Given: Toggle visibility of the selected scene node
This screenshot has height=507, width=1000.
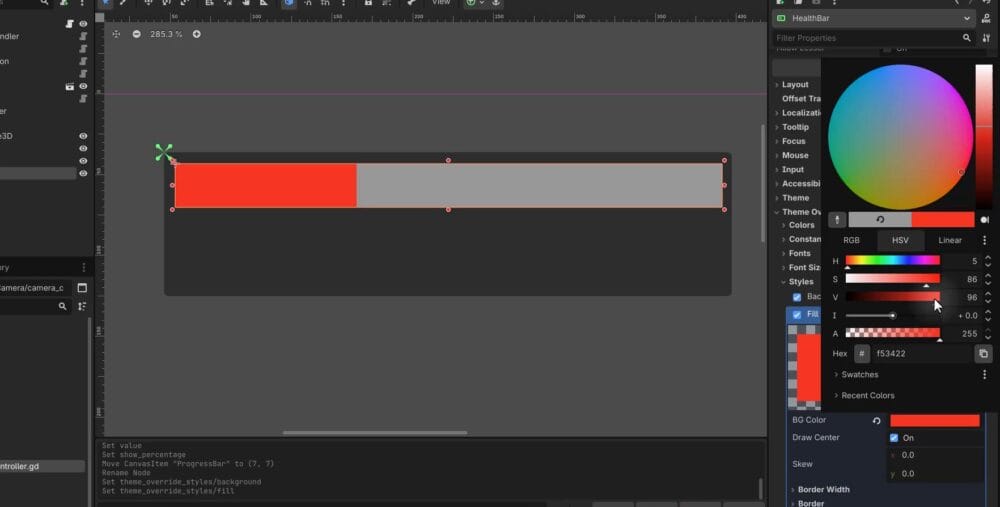Looking at the screenshot, I should coord(83,173).
